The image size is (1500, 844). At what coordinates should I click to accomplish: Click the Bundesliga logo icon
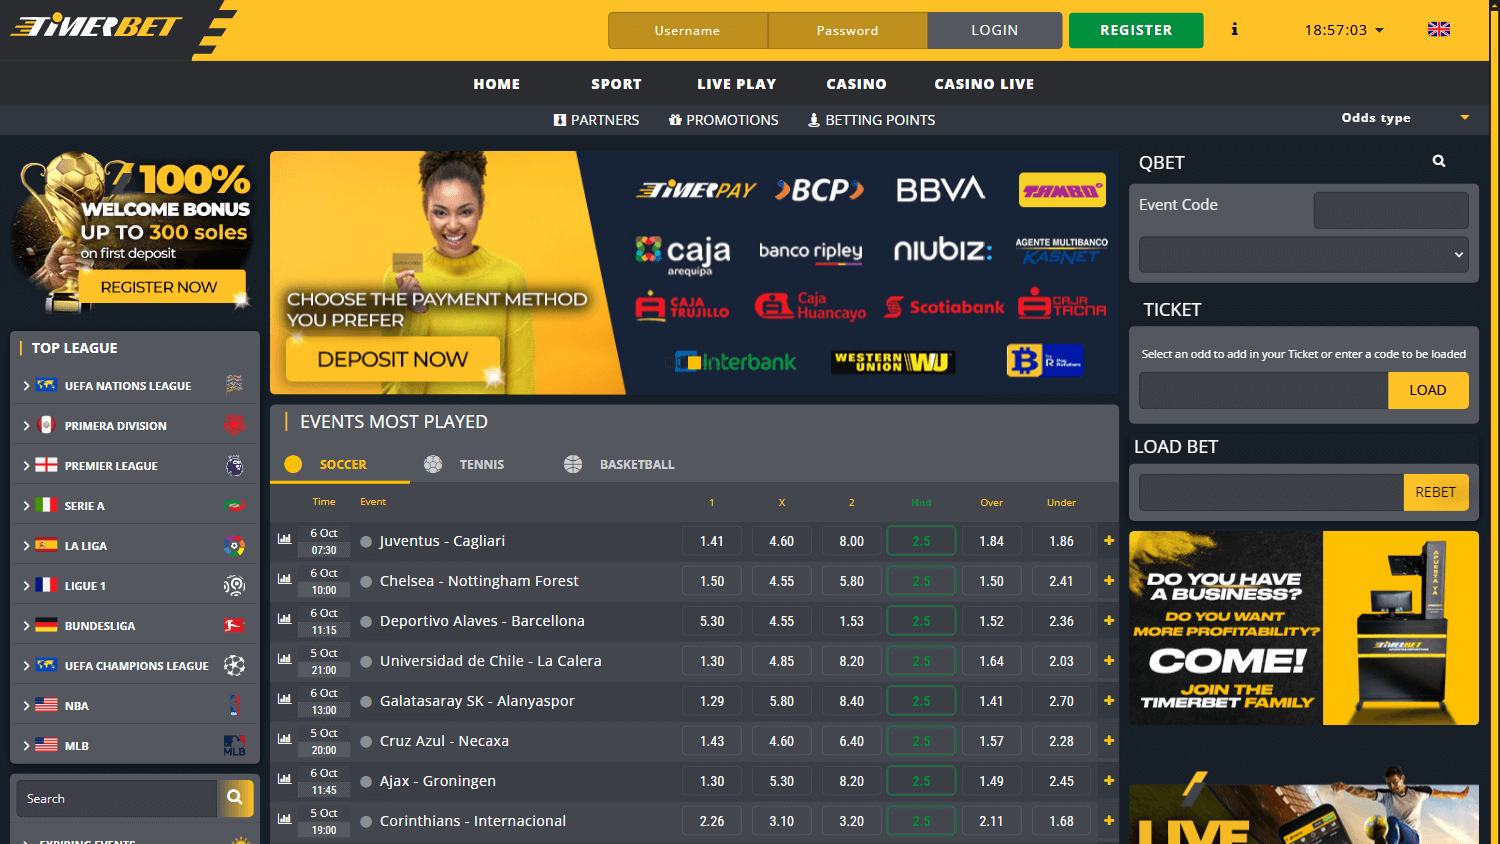point(234,625)
